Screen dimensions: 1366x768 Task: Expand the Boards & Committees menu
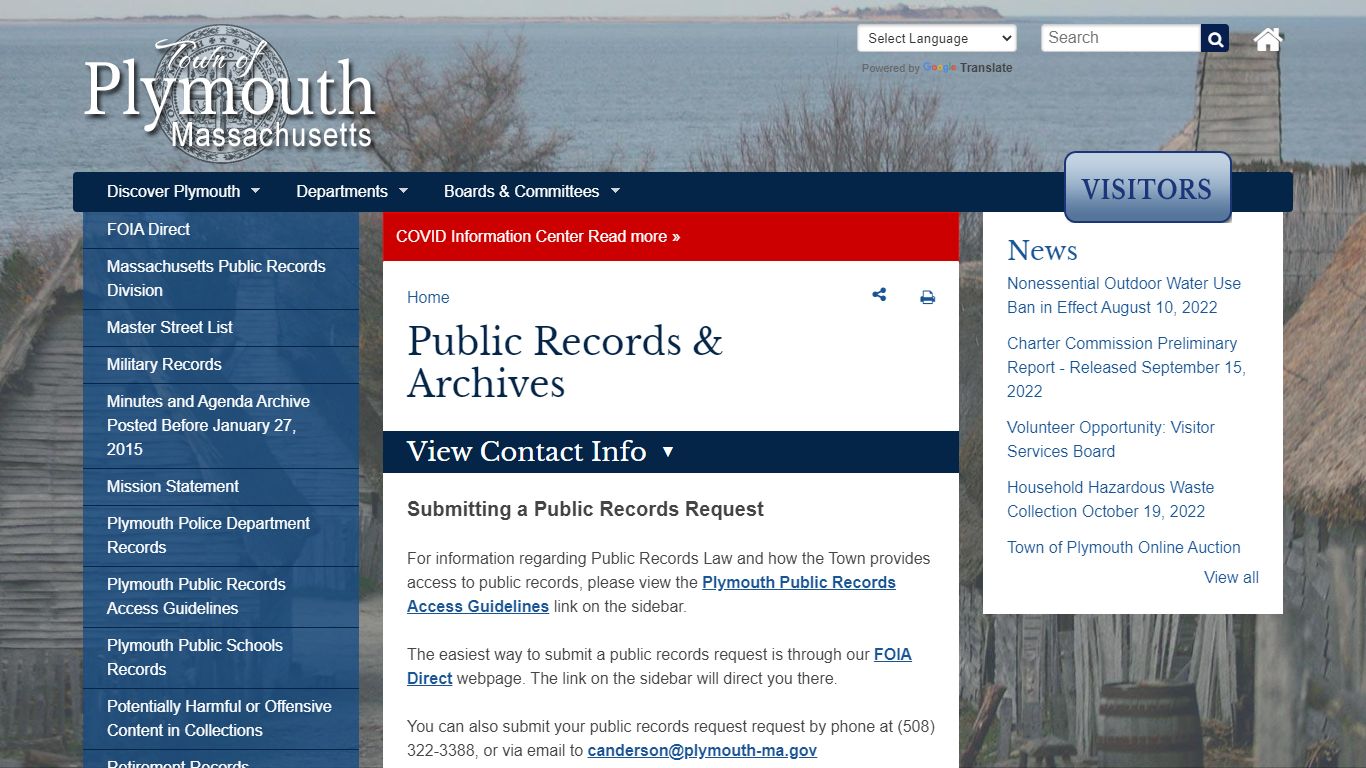(532, 191)
